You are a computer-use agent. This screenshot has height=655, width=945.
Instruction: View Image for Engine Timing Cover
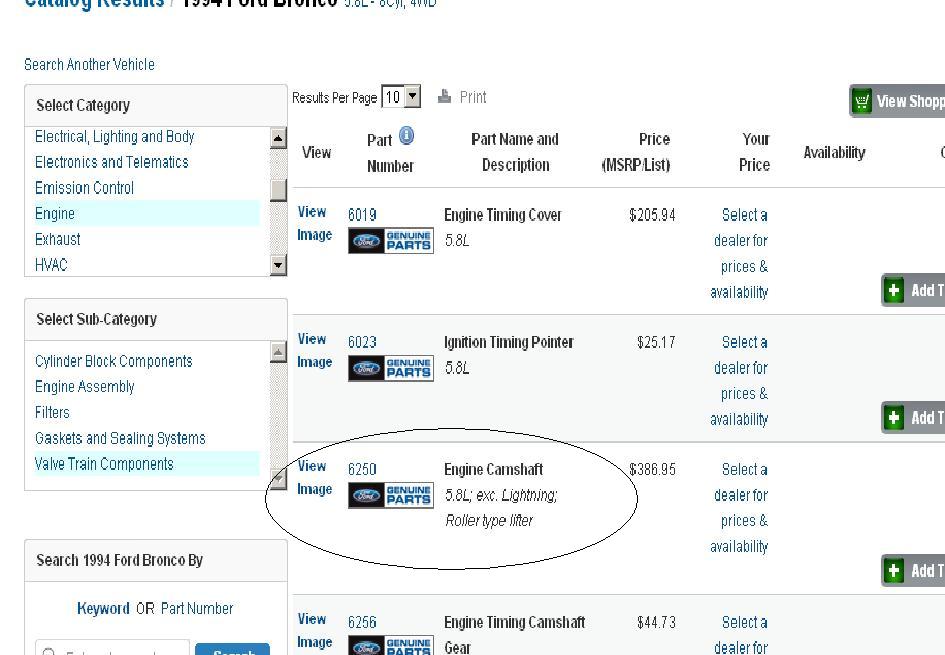click(x=315, y=223)
